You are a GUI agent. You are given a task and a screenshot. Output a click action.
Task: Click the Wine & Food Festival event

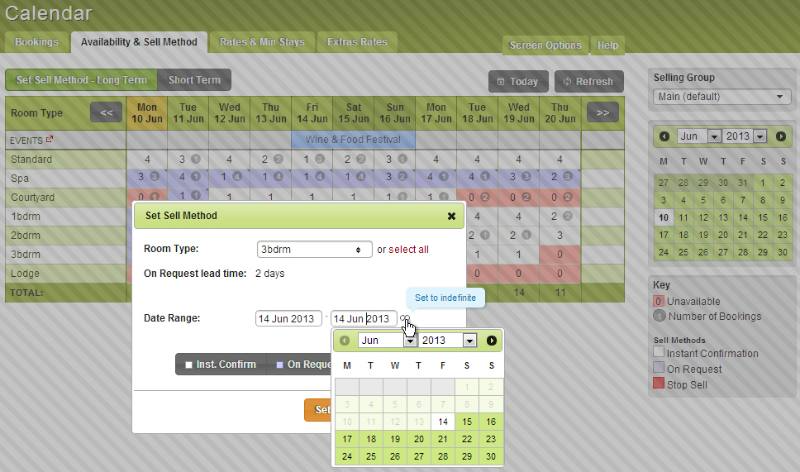353,139
